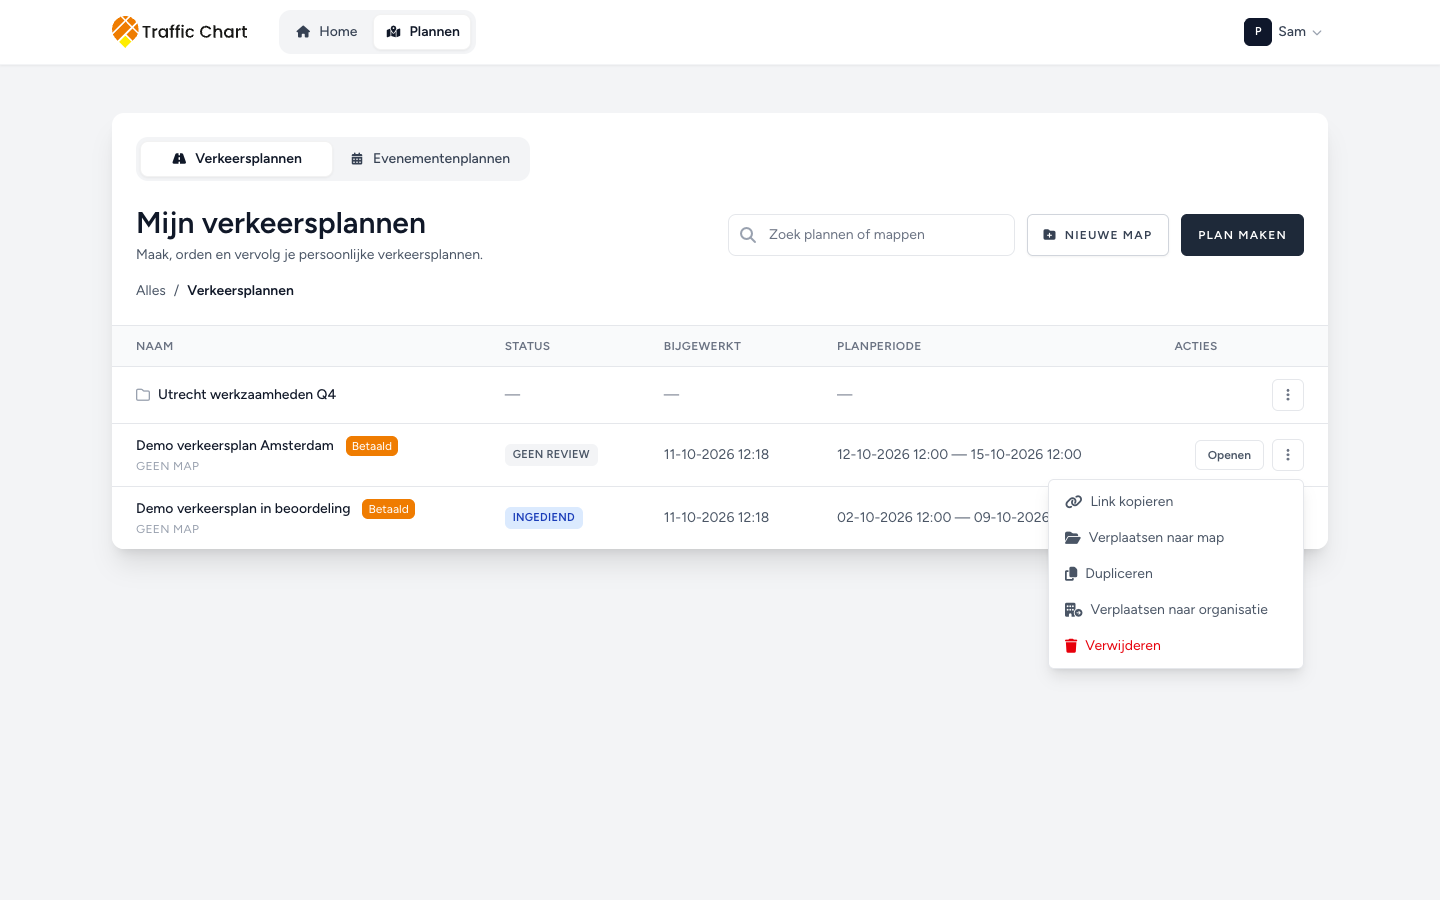Click the Verkeersplannen breadcrumb
Image resolution: width=1440 pixels, height=900 pixels.
[x=240, y=291]
